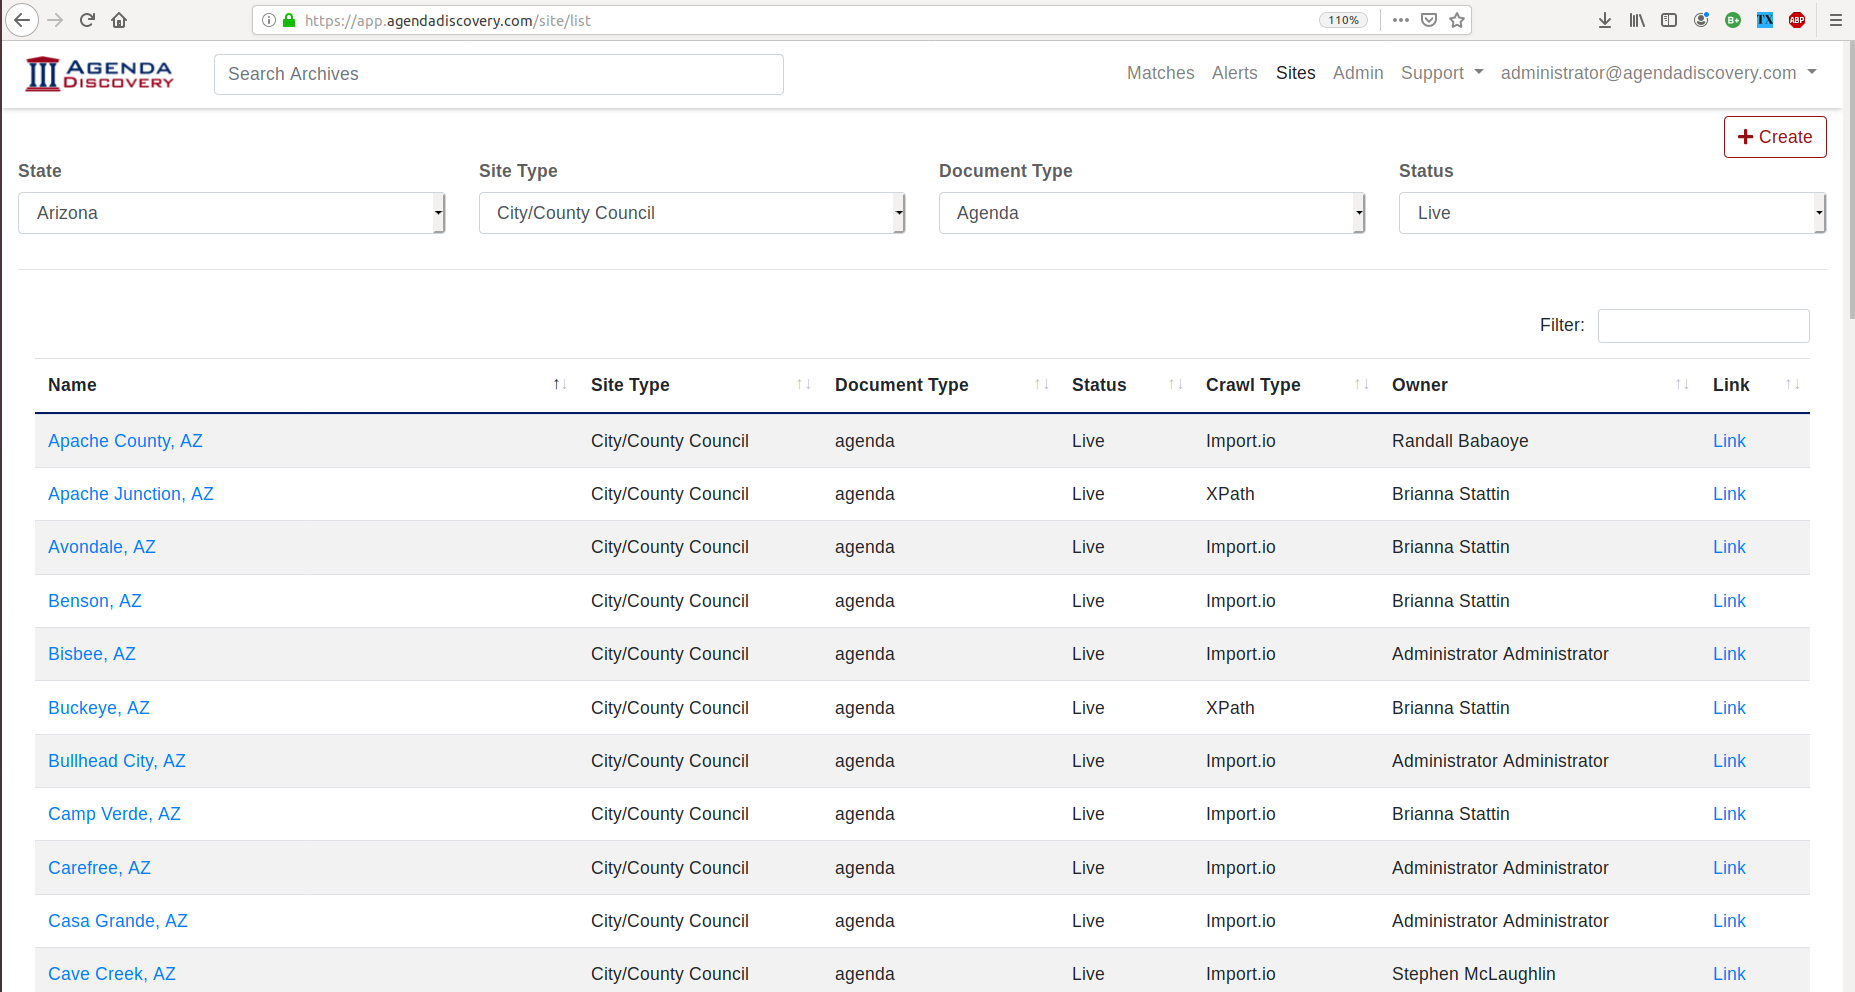Follow the Link for Buckeye row
Screen dimensions: 1855x992
click(x=1729, y=708)
